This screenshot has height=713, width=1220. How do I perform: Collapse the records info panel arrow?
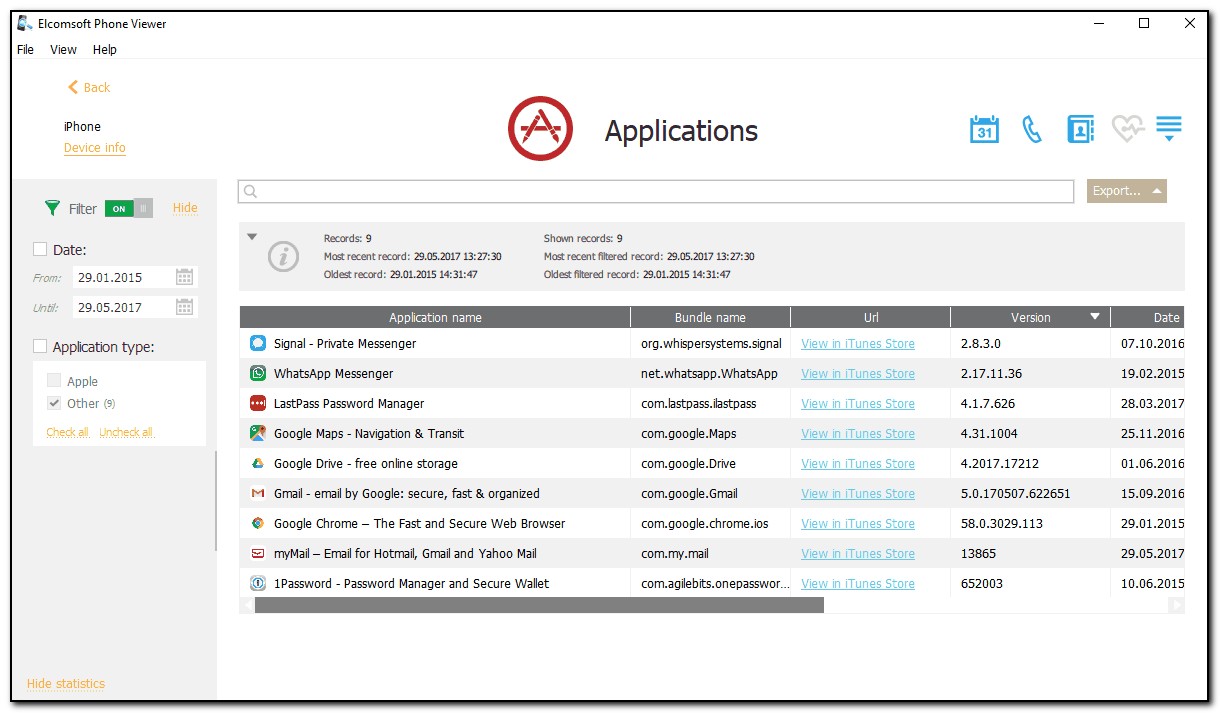click(252, 237)
